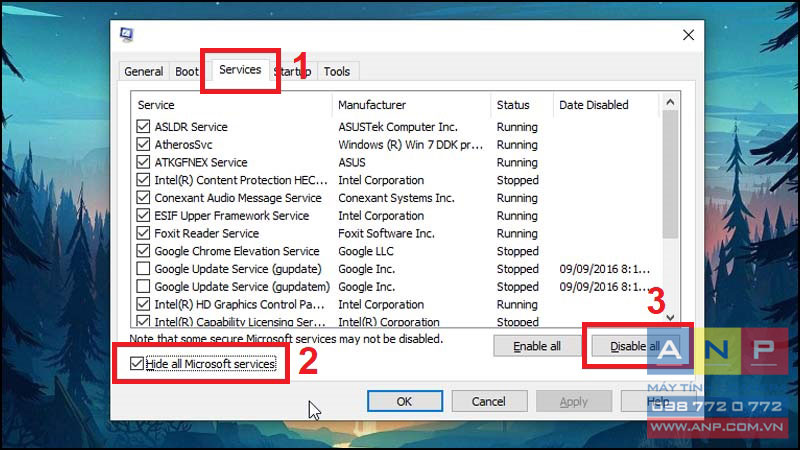Screen dimensions: 800x450
Task: Click the ASLDR Service name text
Action: tap(191, 127)
